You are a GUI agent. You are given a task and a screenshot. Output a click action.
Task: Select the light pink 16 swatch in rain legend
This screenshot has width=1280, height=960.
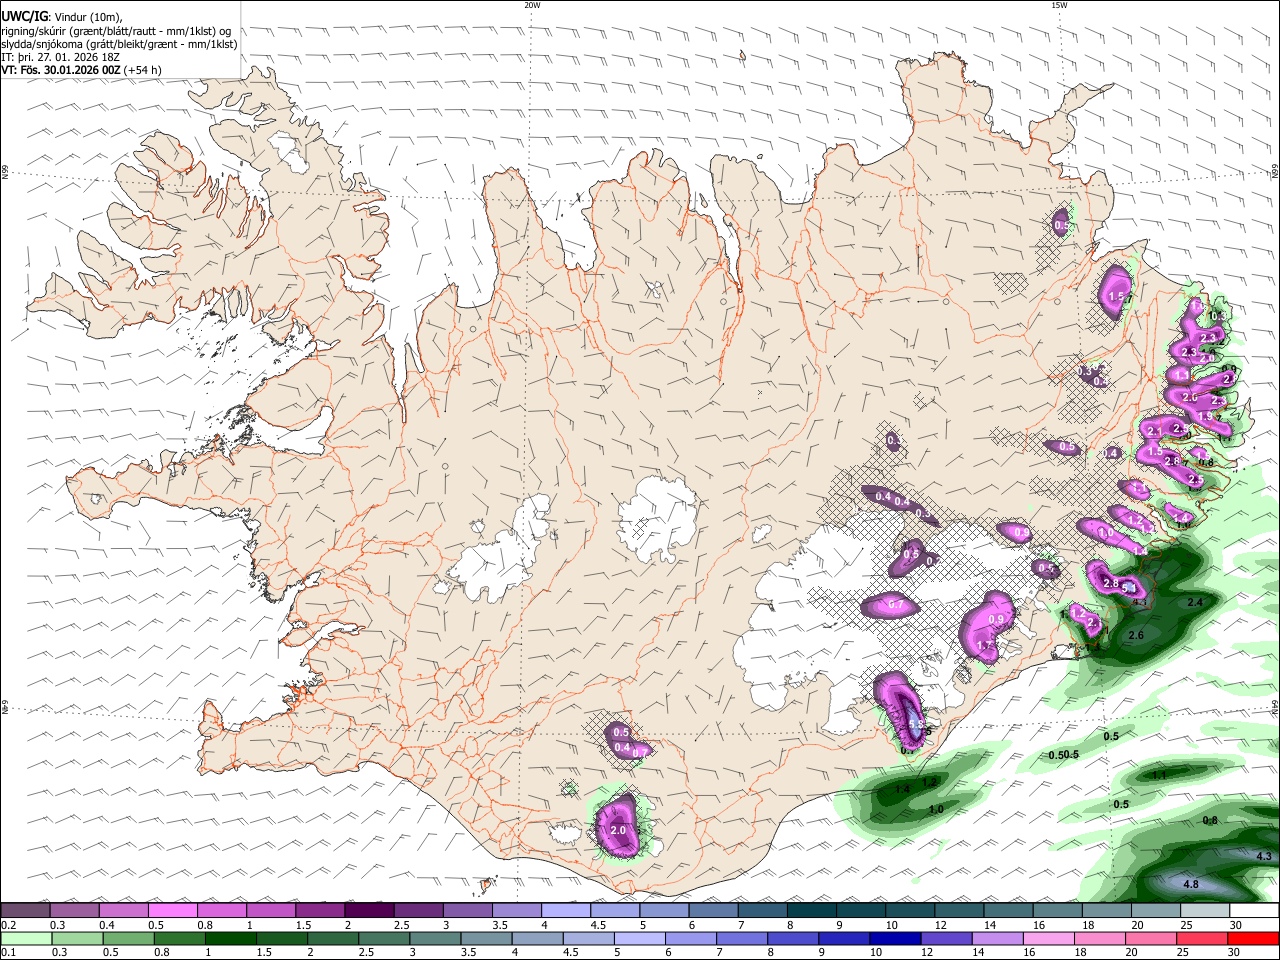(1049, 938)
